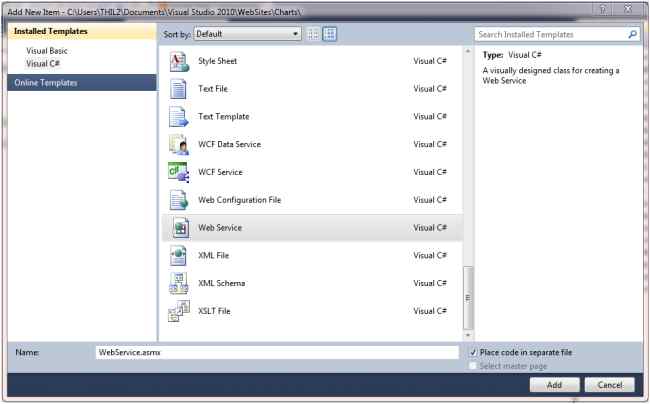Click Visual C# beside XML Schema
Screen dimensions: 650x404
[x=430, y=283]
